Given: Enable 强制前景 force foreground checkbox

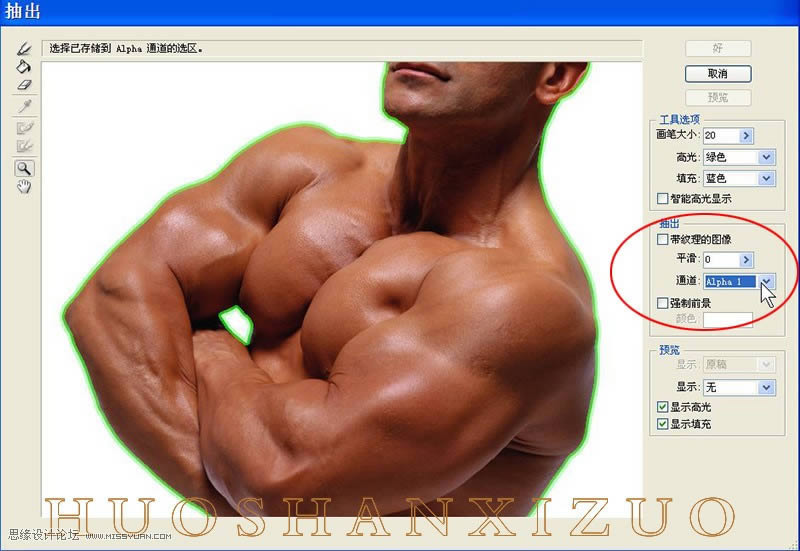Looking at the screenshot, I should (662, 303).
